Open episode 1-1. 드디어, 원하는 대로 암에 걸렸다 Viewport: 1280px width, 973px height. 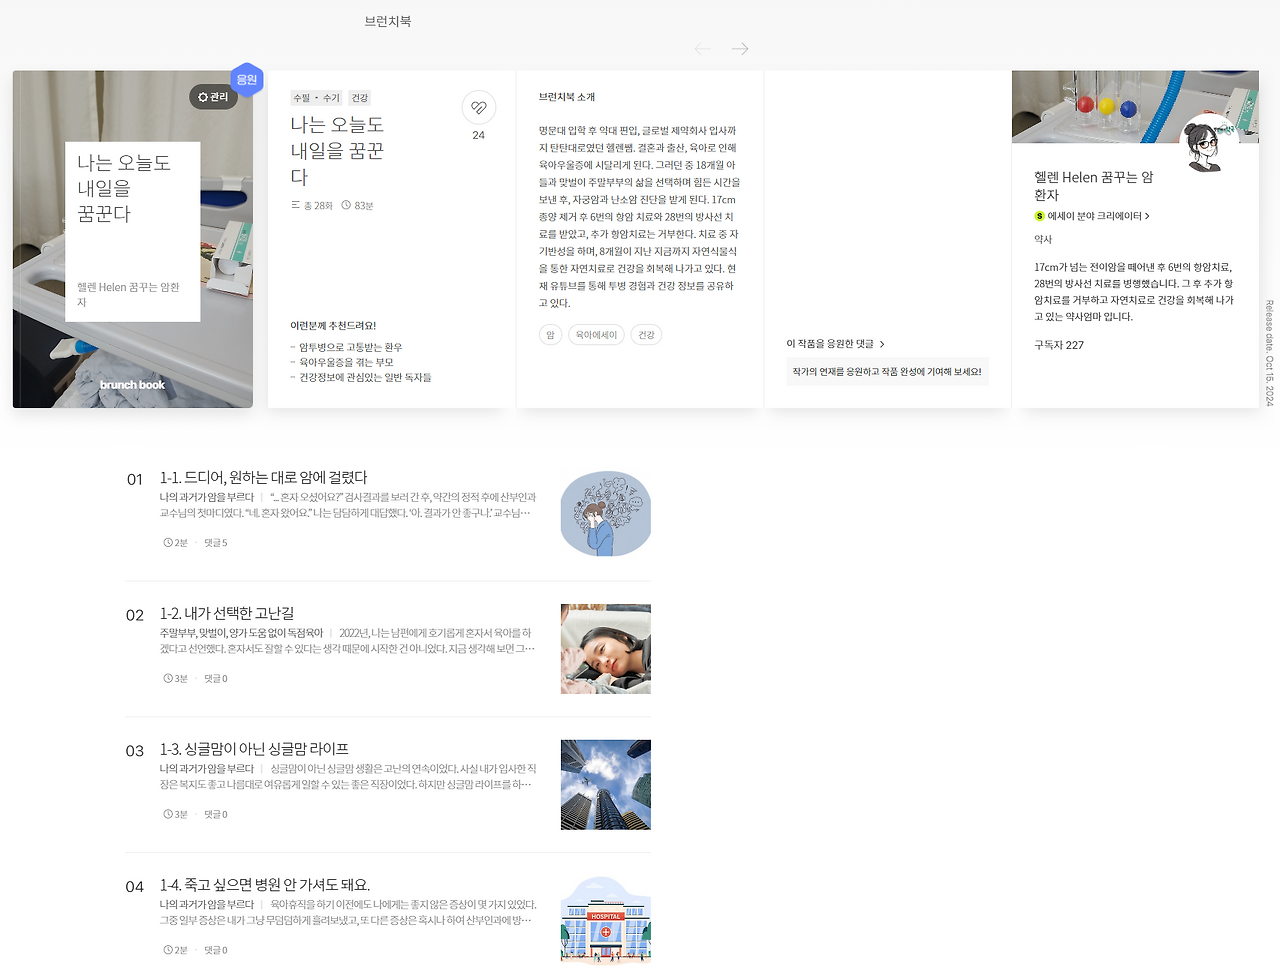[264, 478]
